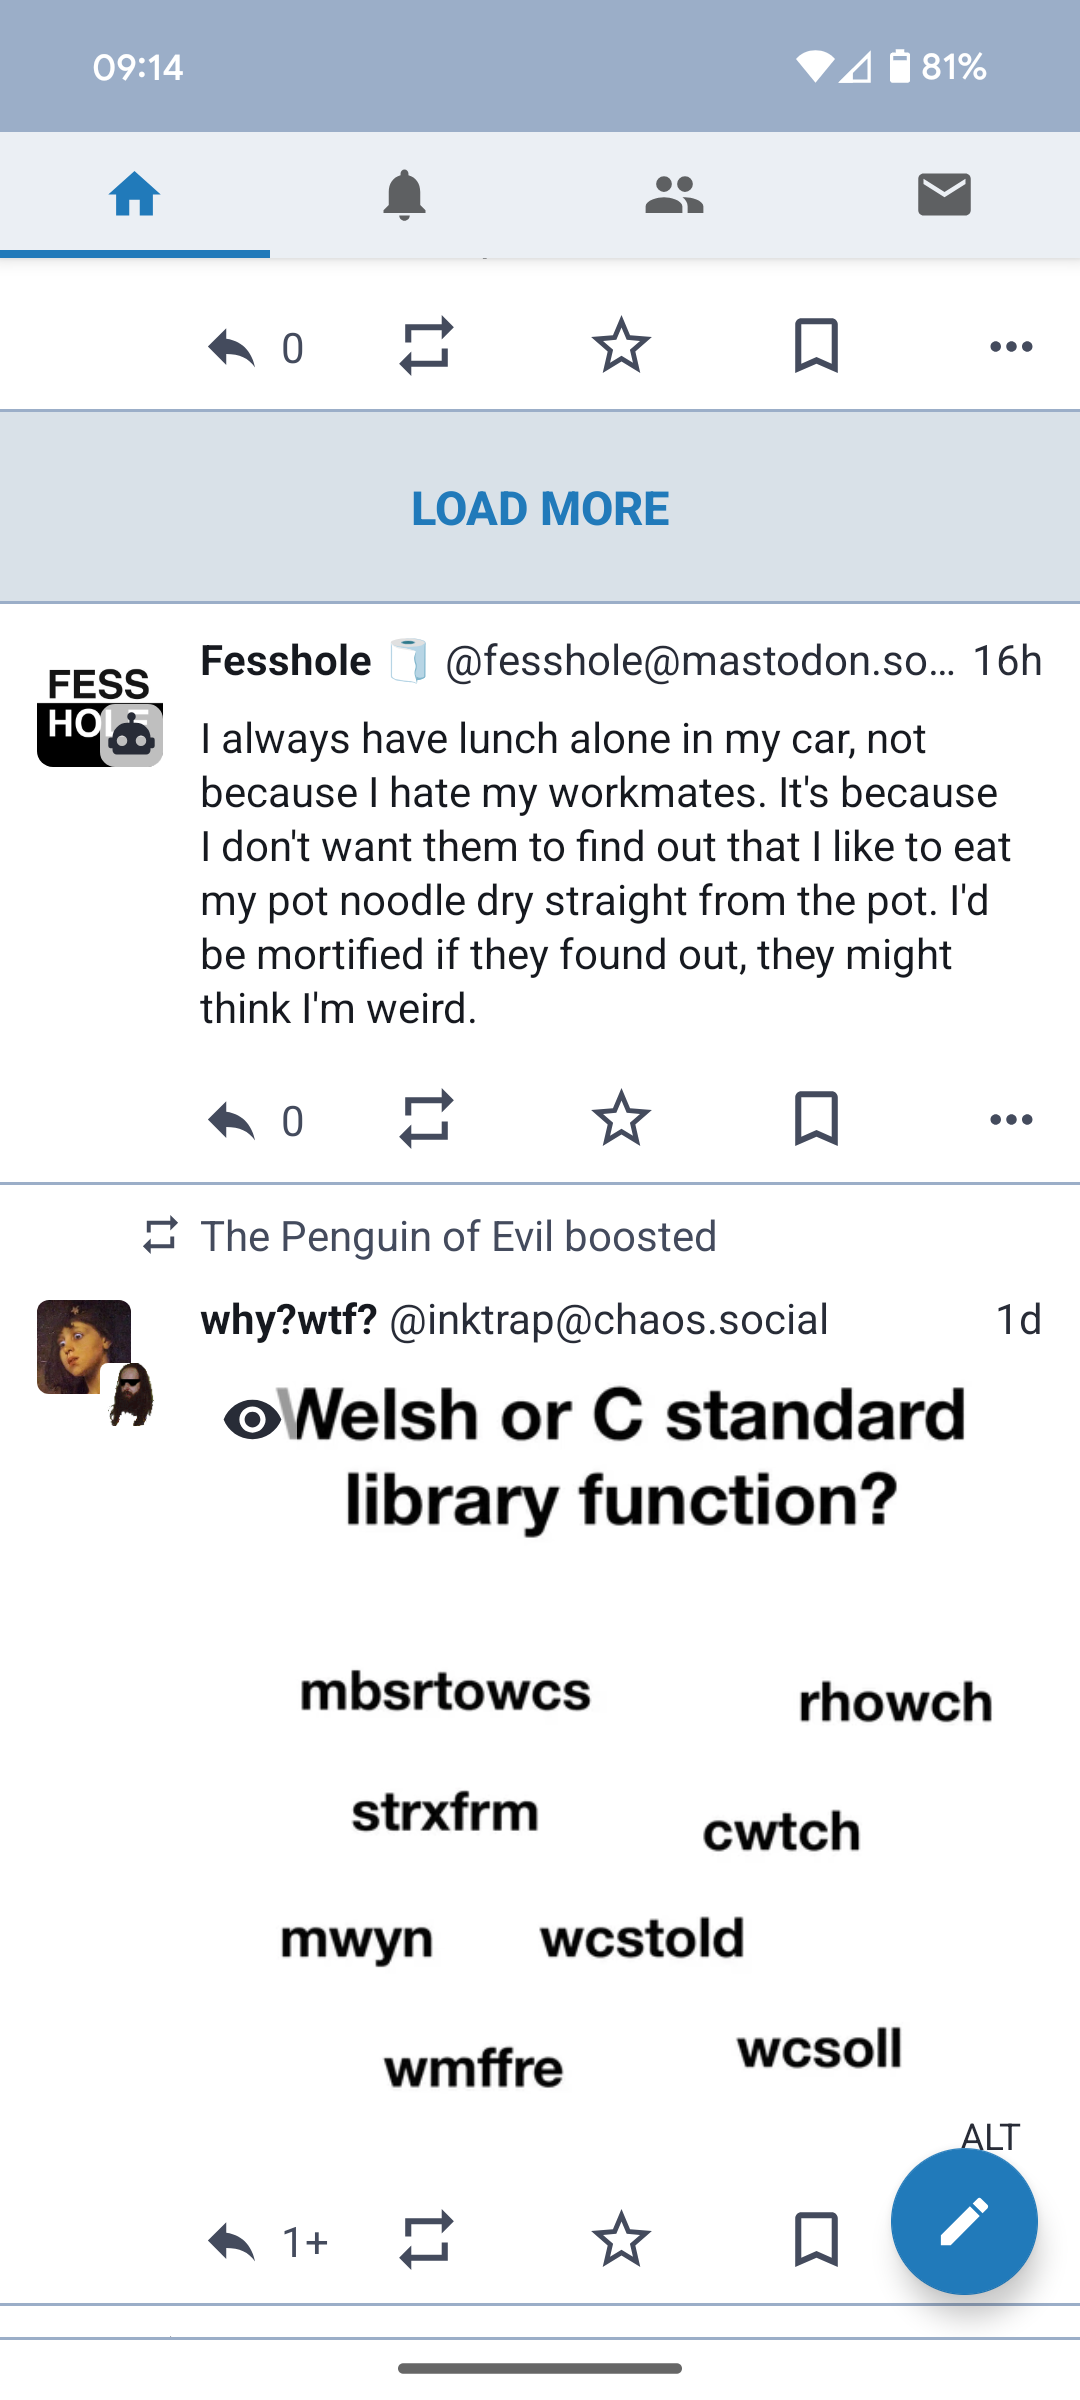
Task: Bookmark the Fesshole pot noodle post
Action: click(x=816, y=1118)
